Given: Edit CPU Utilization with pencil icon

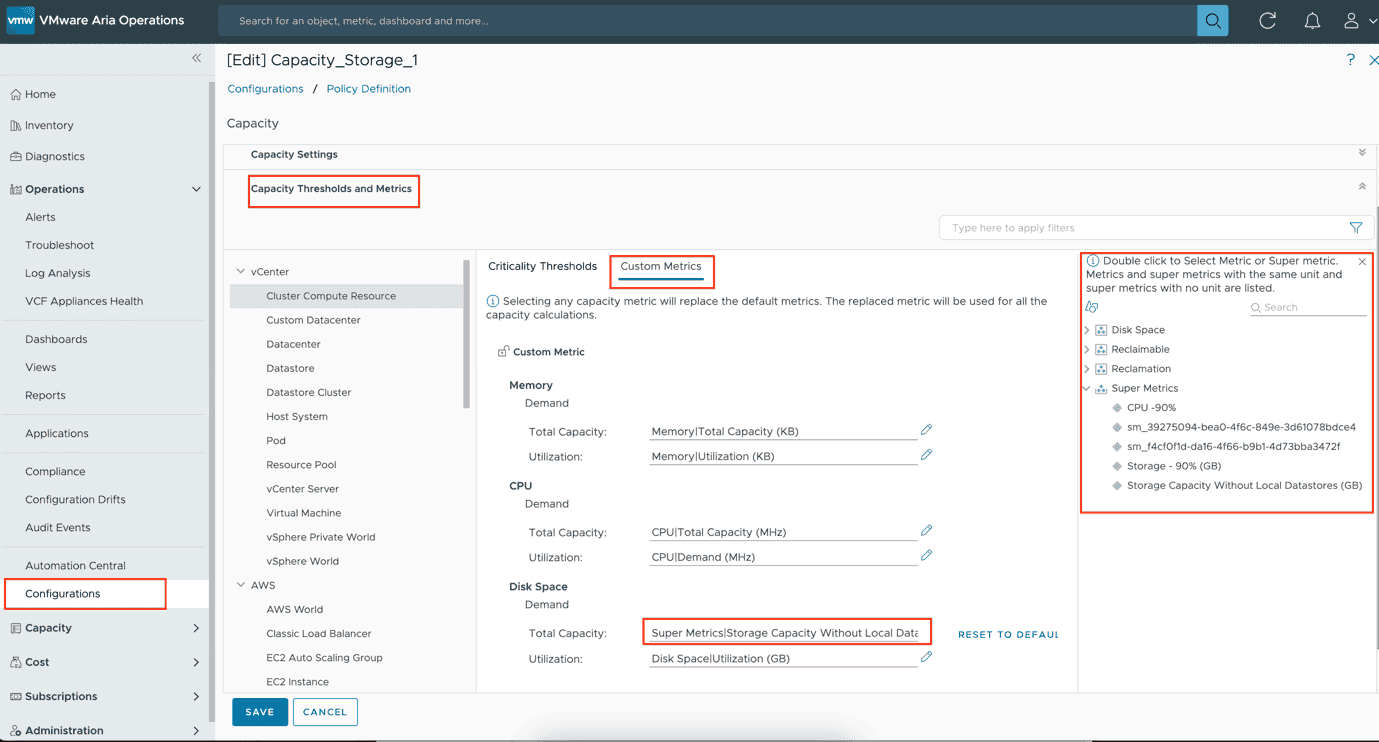Looking at the screenshot, I should (926, 556).
